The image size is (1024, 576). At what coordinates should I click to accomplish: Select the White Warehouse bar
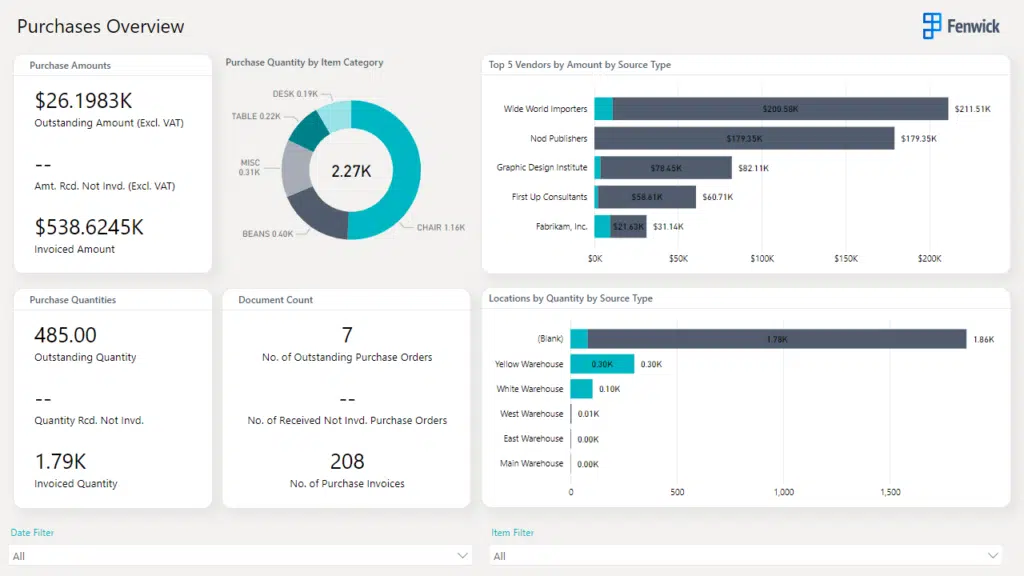[581, 389]
